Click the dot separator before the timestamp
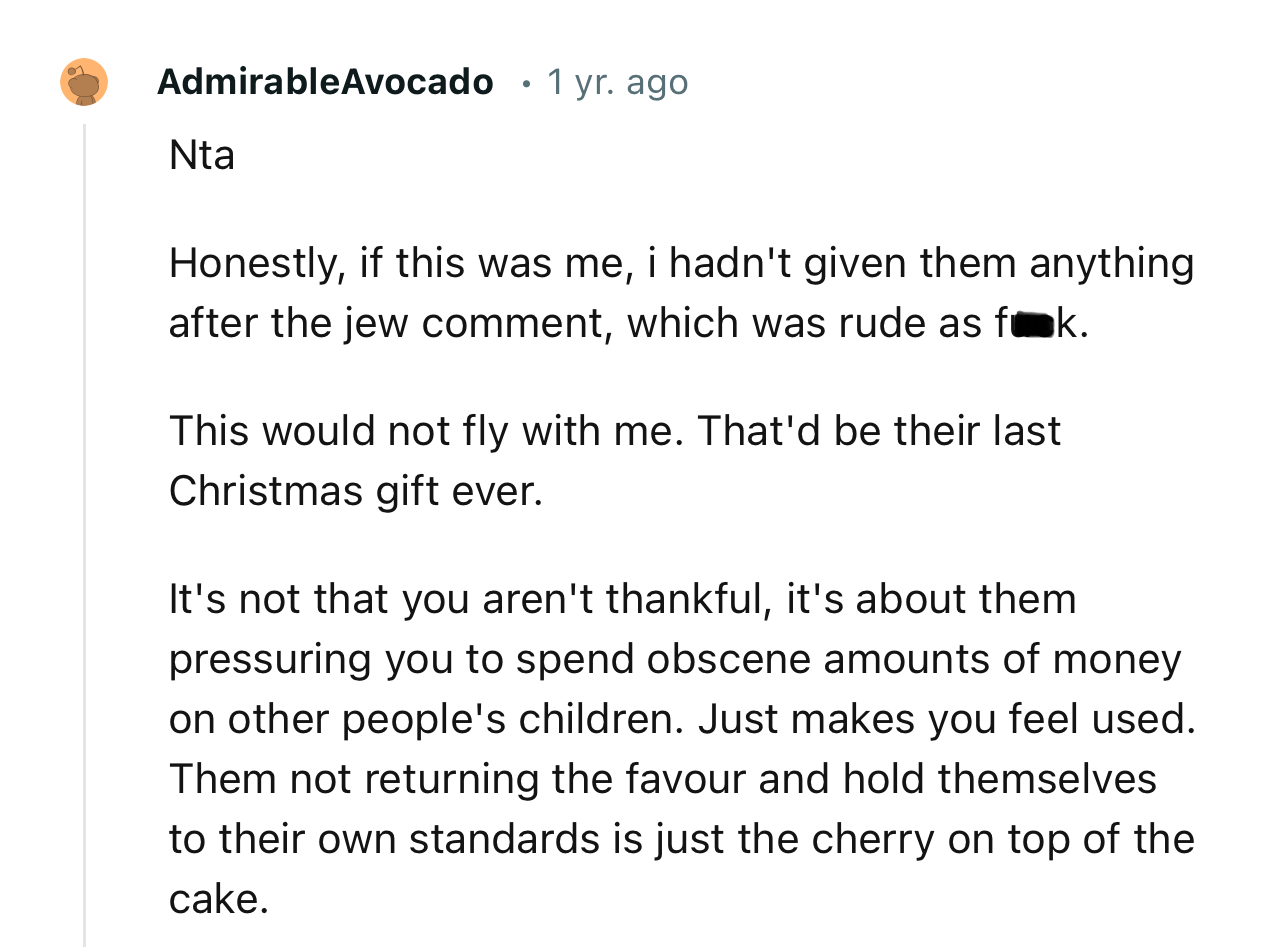 (525, 83)
